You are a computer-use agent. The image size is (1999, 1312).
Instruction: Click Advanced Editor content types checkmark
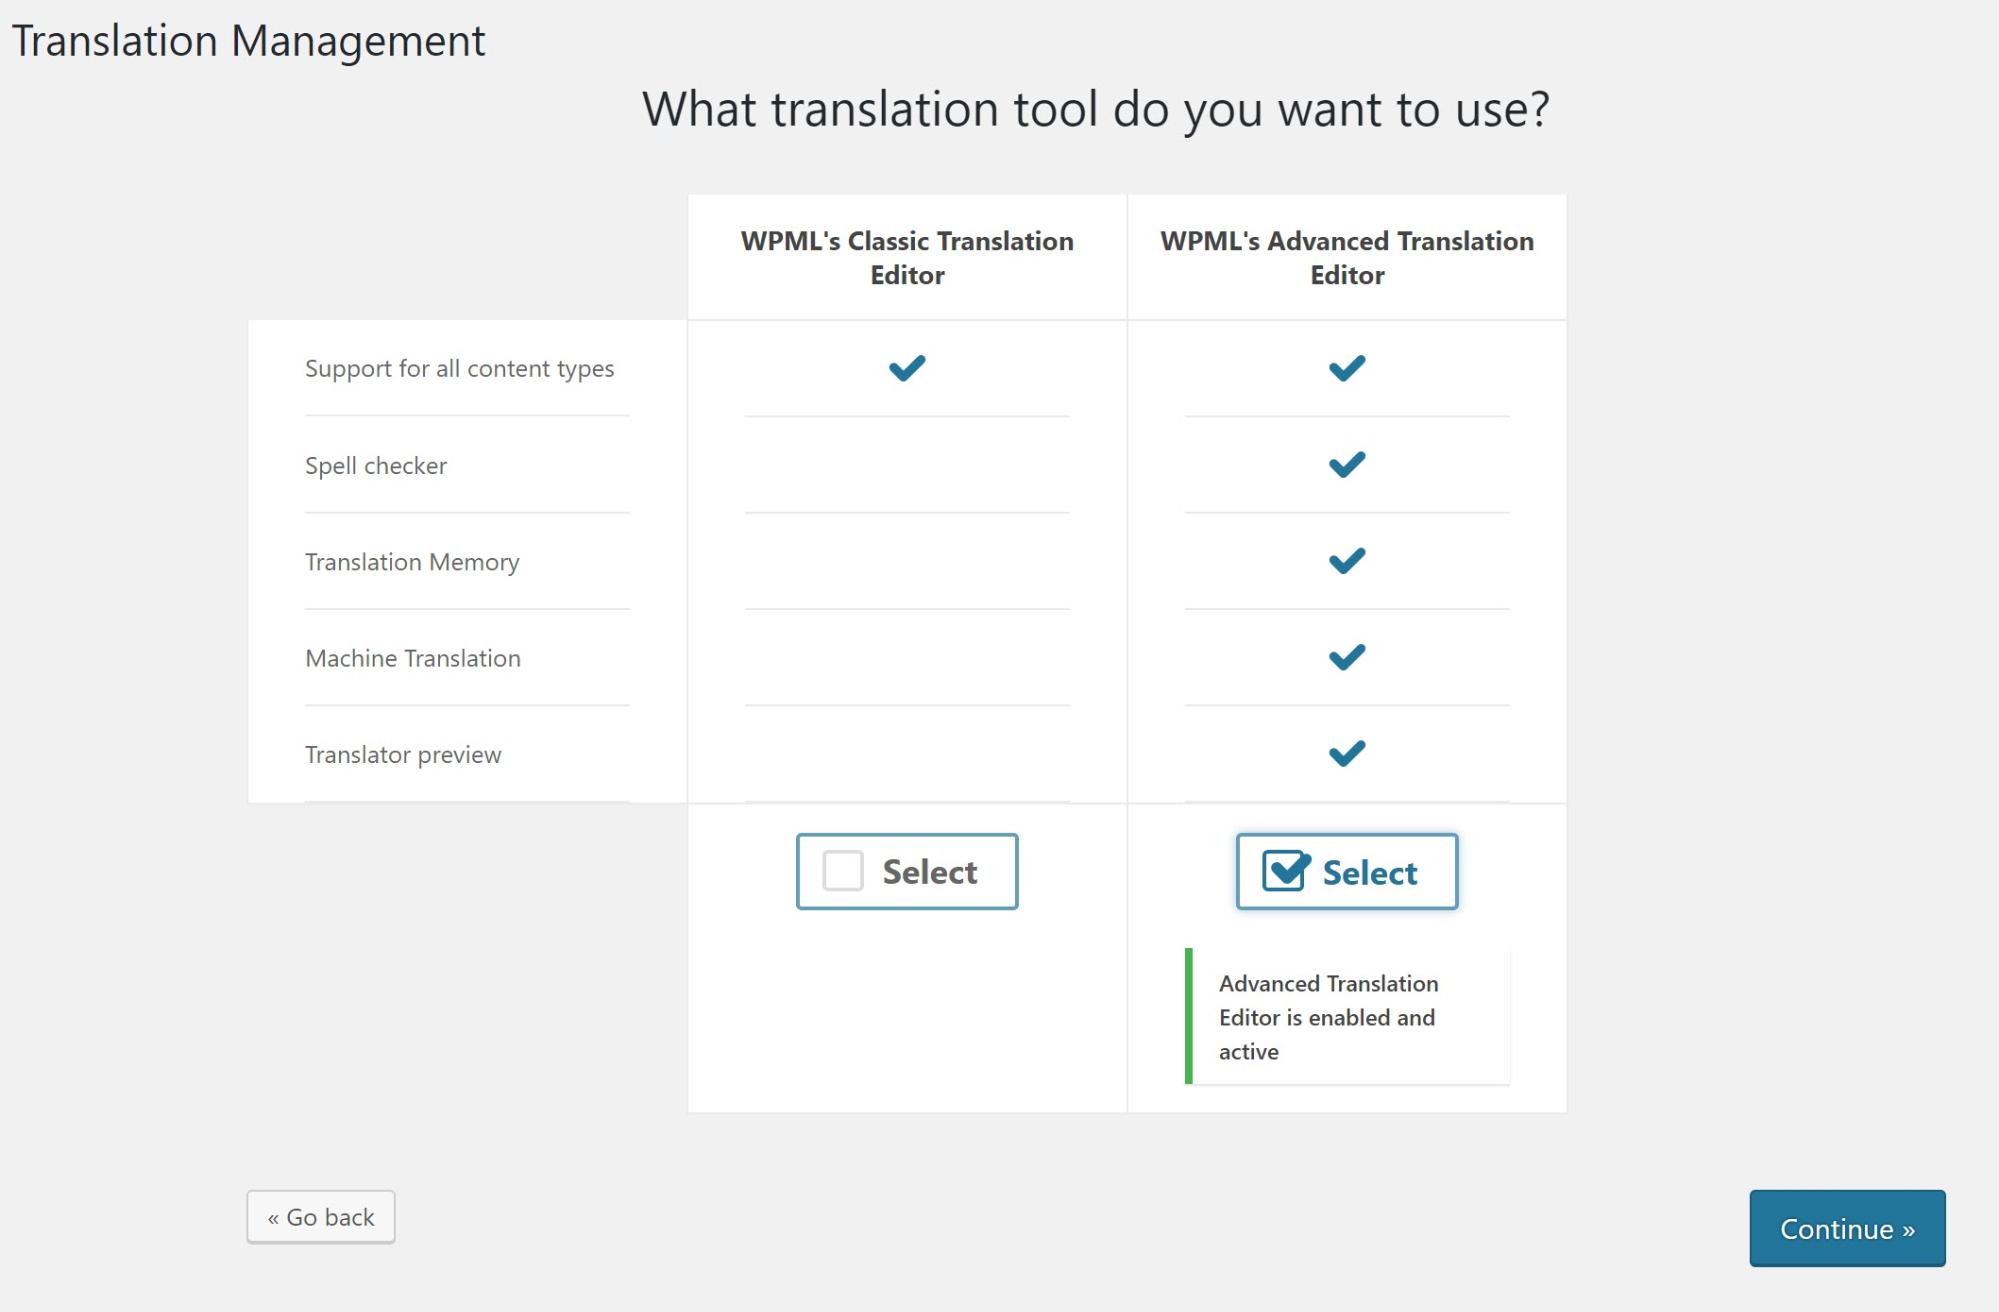[1346, 368]
